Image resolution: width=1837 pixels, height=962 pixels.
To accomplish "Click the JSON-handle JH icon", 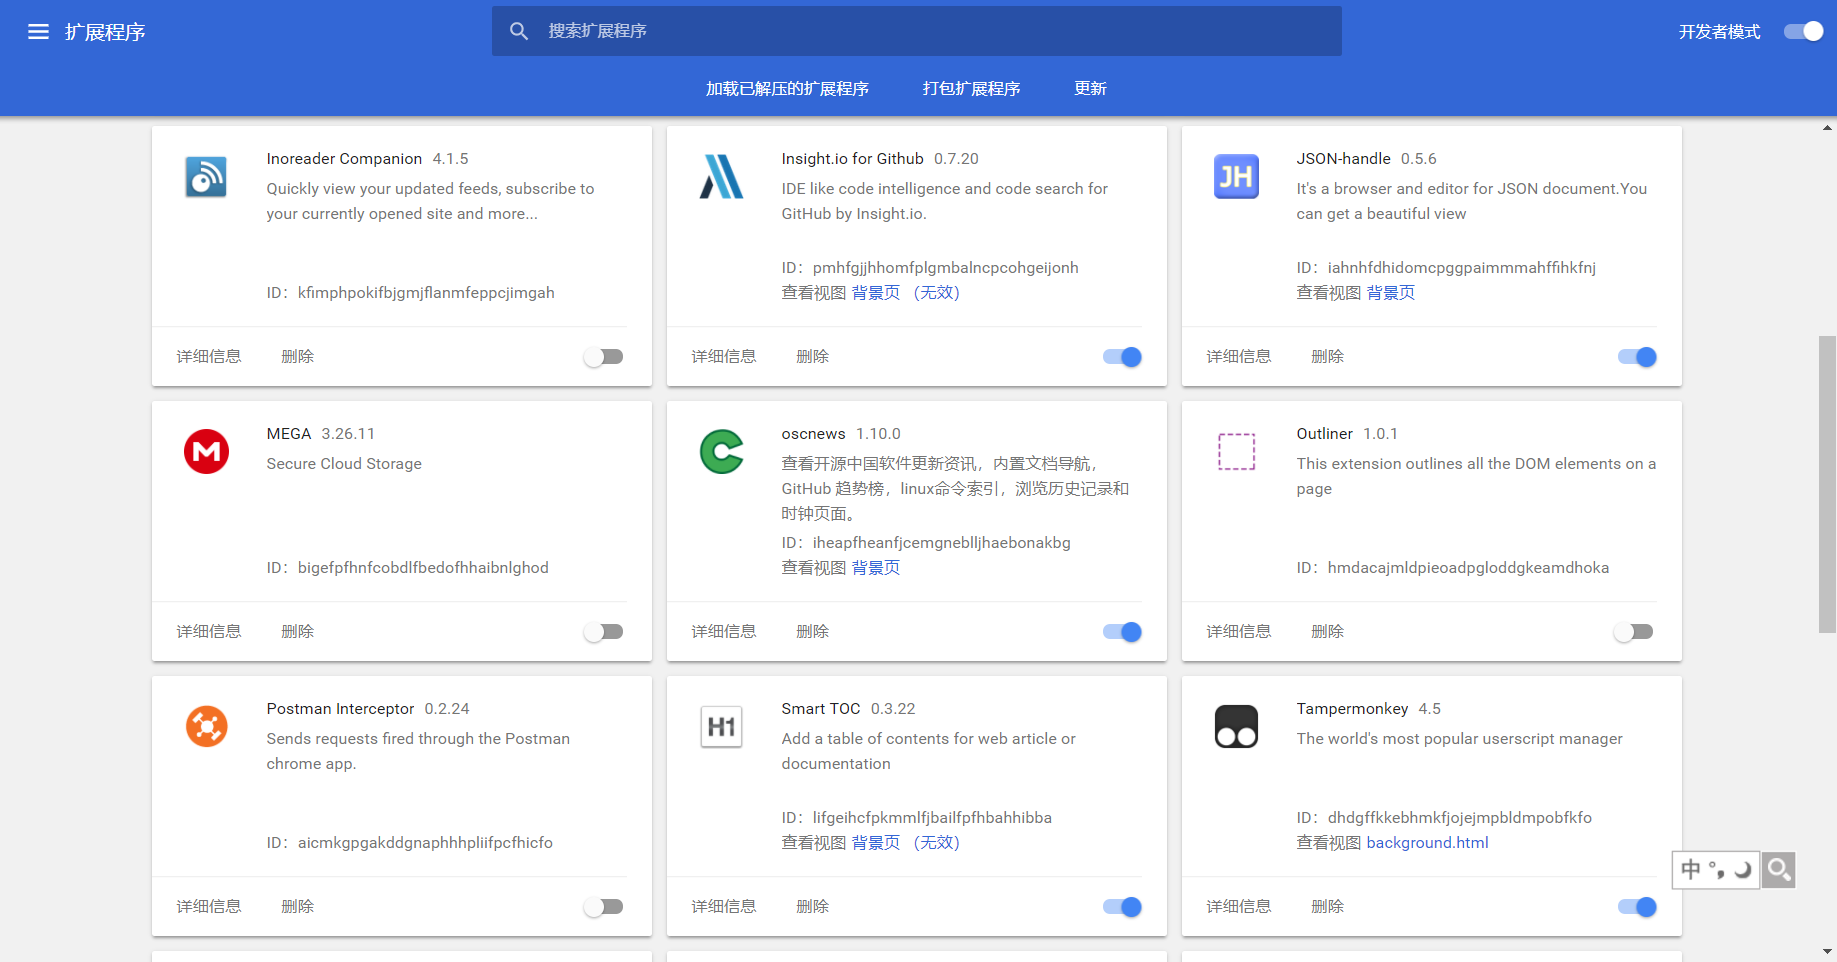I will (1236, 177).
